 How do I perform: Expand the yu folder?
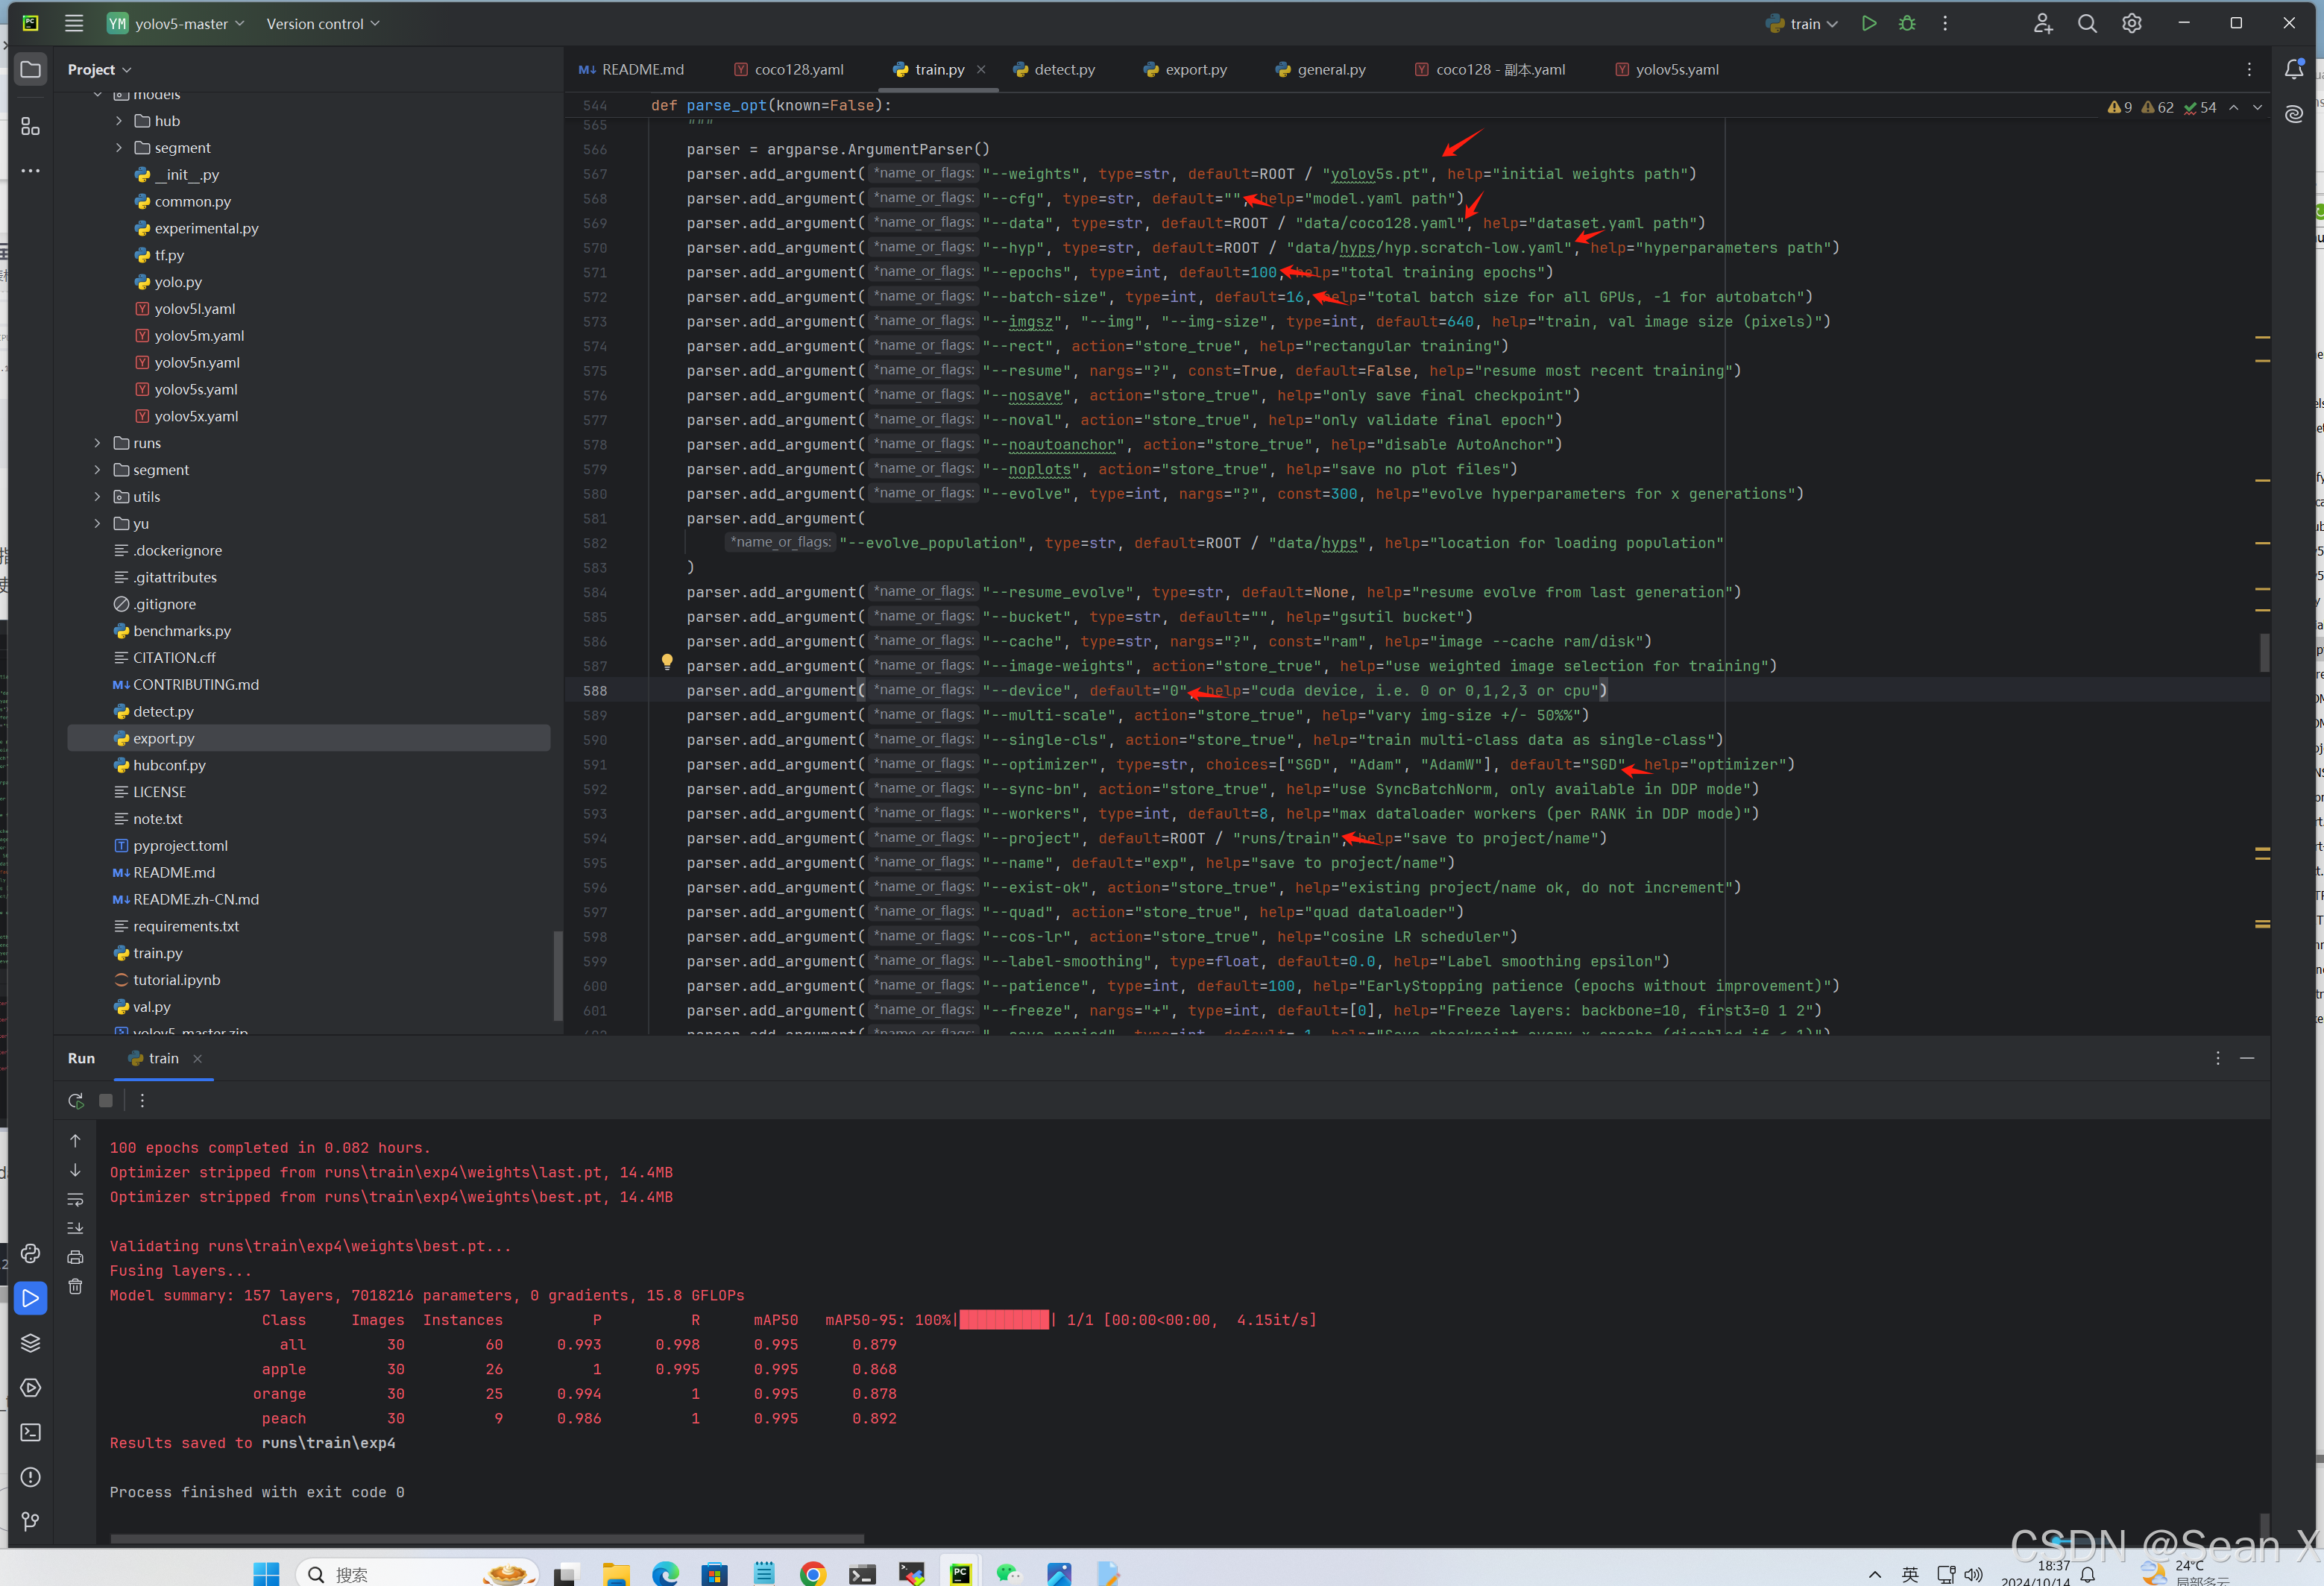point(97,524)
